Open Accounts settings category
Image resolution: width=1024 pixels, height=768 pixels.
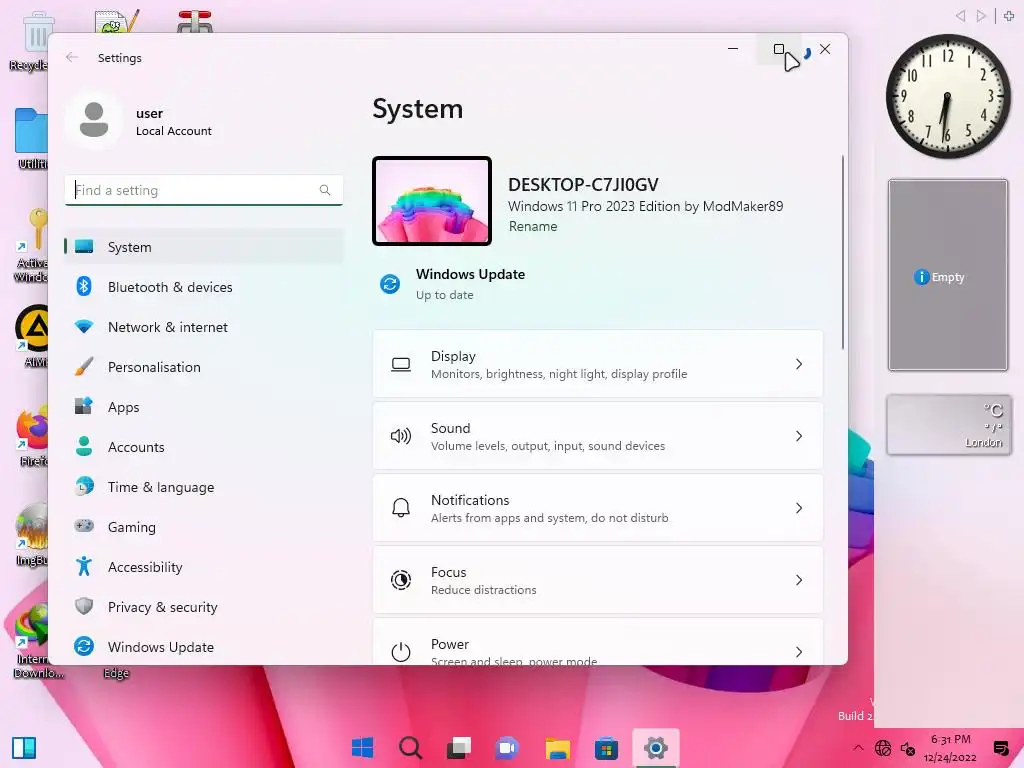204,447
